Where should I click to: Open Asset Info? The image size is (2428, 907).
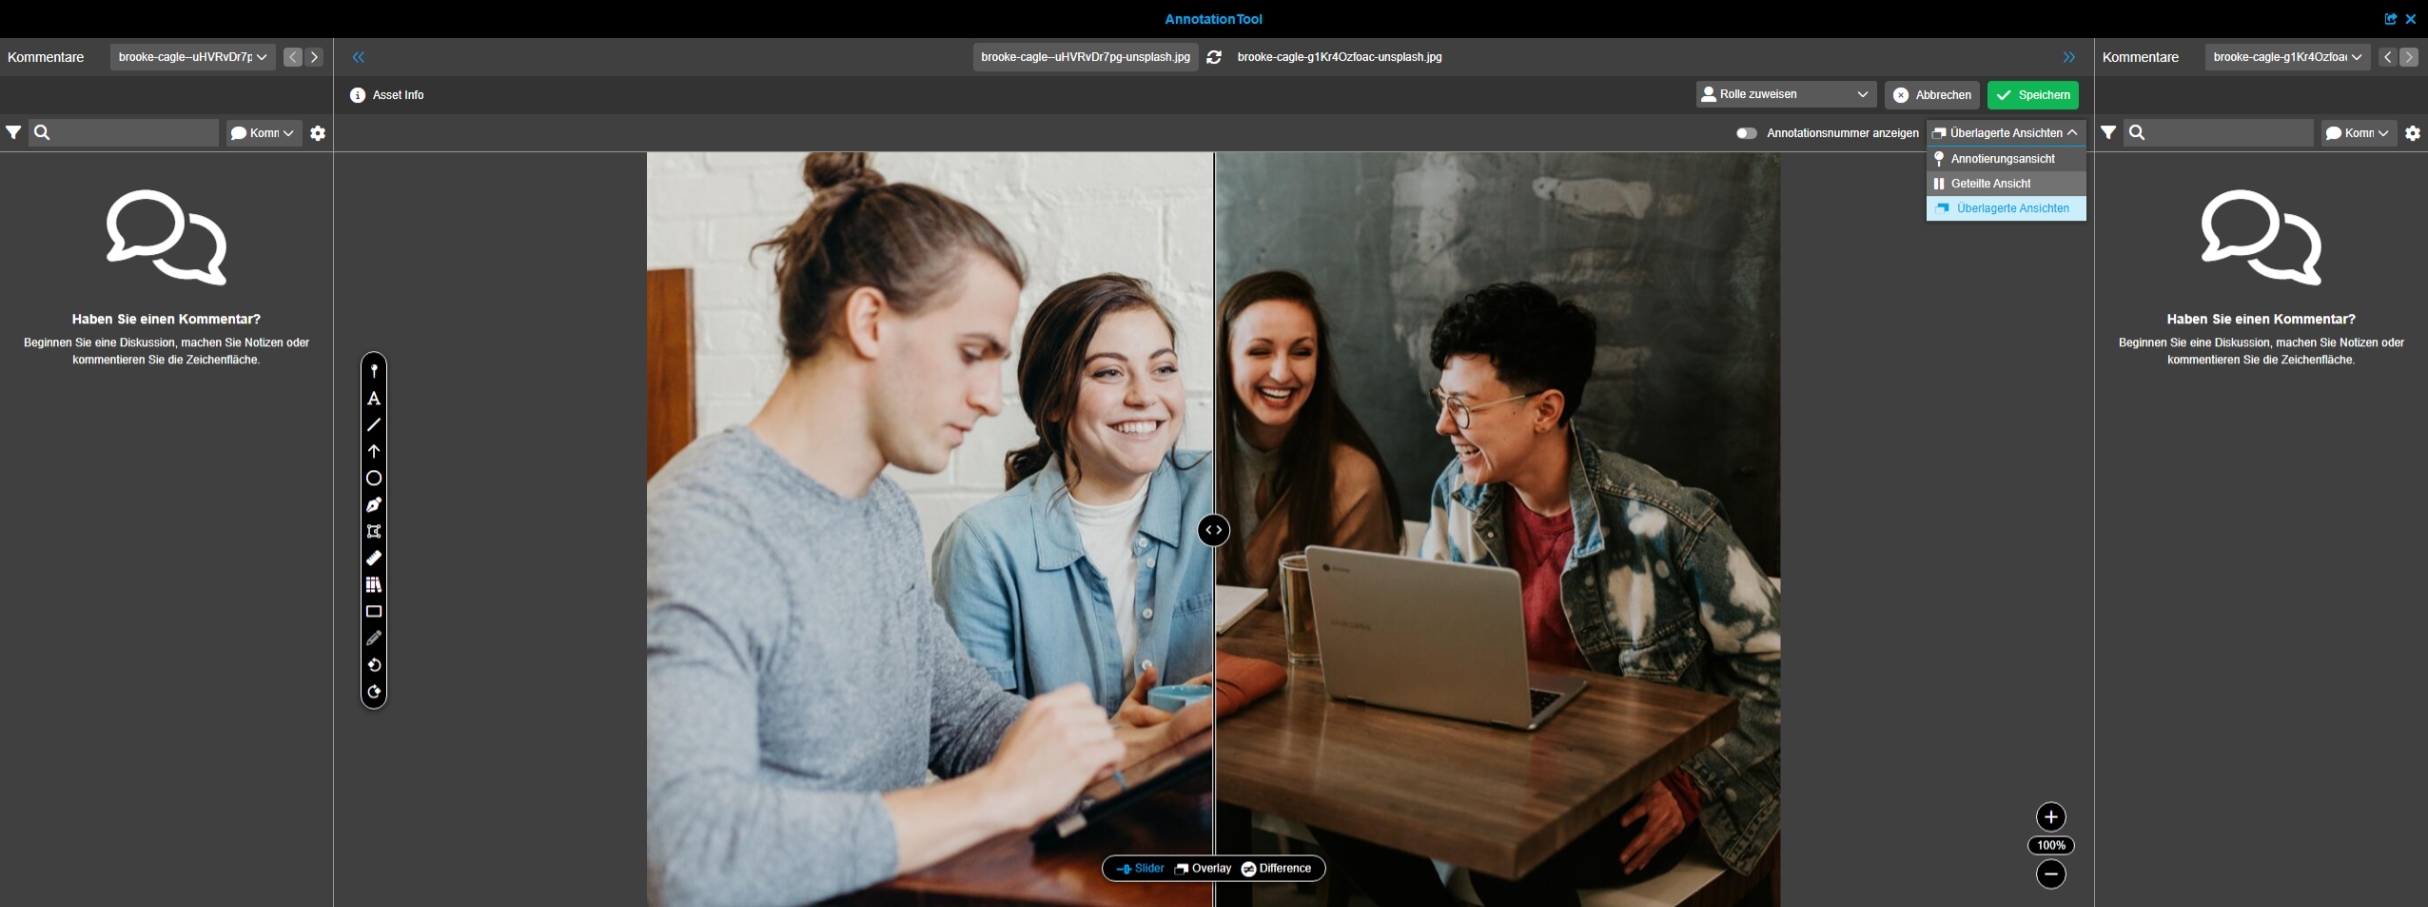point(387,95)
